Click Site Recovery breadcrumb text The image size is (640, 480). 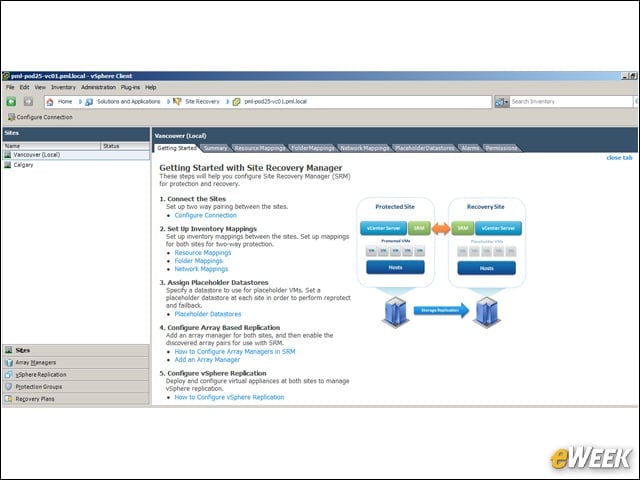pyautogui.click(x=202, y=102)
